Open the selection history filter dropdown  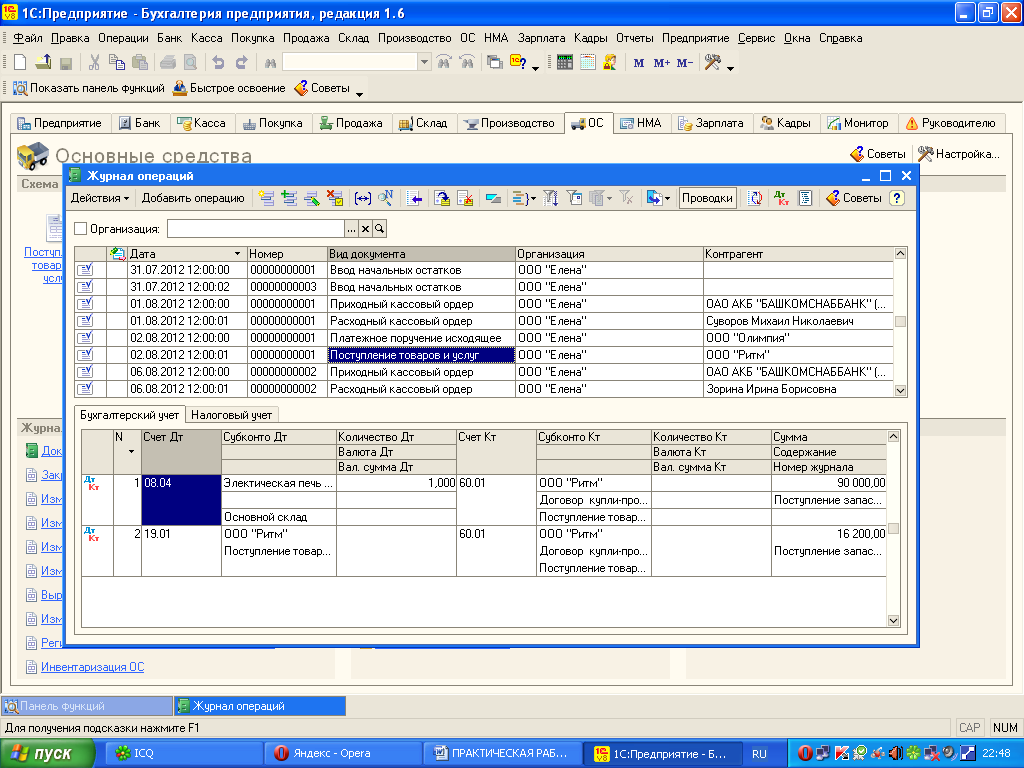(609, 199)
